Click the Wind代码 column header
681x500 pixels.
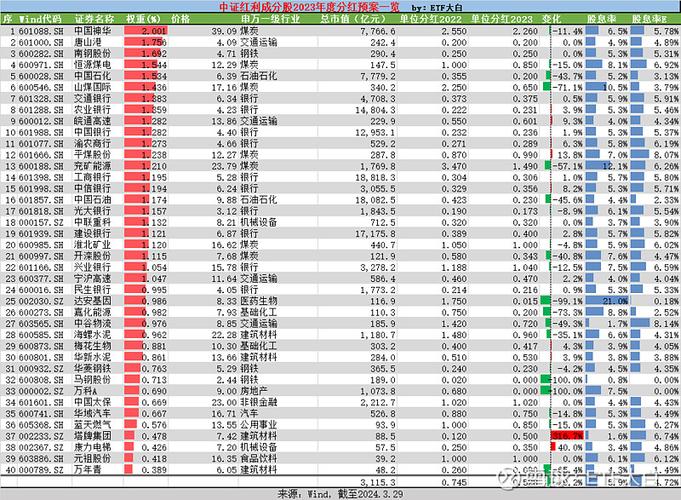coord(40,19)
